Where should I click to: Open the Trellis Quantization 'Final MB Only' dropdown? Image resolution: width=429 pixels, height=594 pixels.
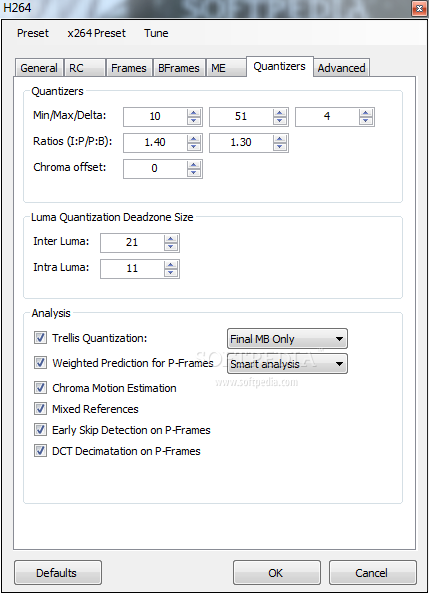pyautogui.click(x=287, y=339)
